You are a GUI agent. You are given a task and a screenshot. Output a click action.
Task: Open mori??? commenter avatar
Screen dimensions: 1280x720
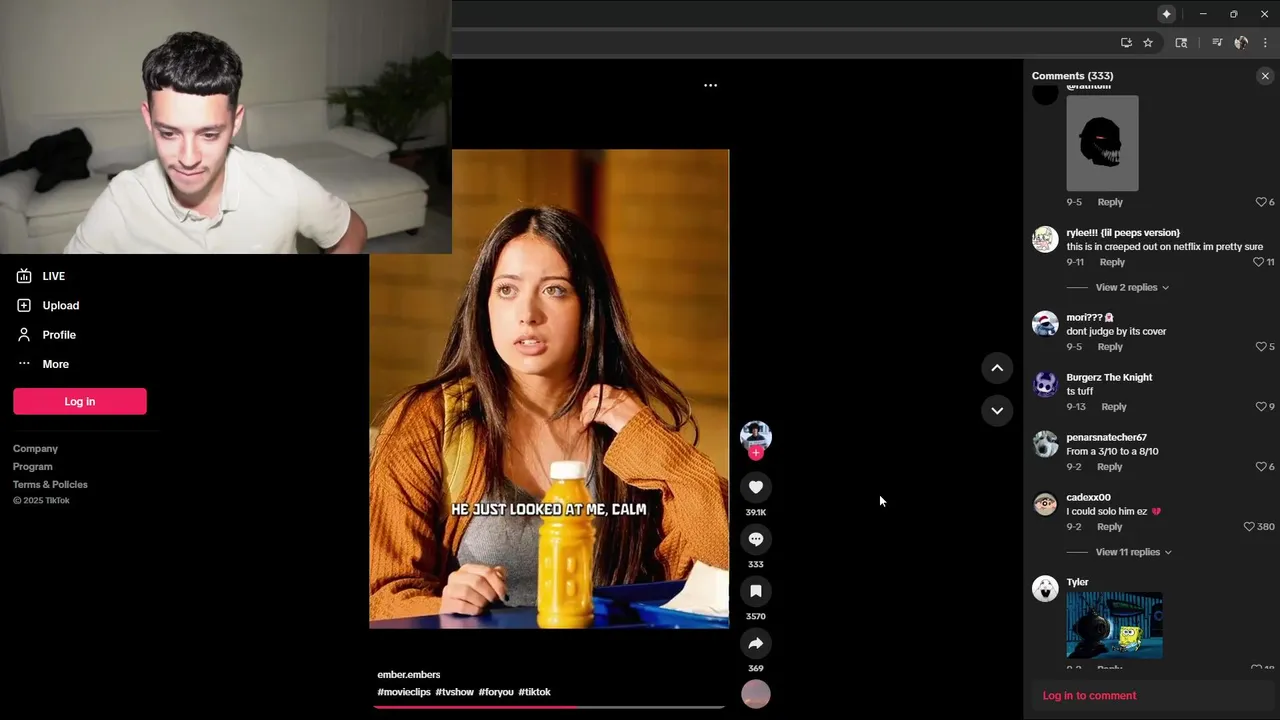click(1045, 324)
